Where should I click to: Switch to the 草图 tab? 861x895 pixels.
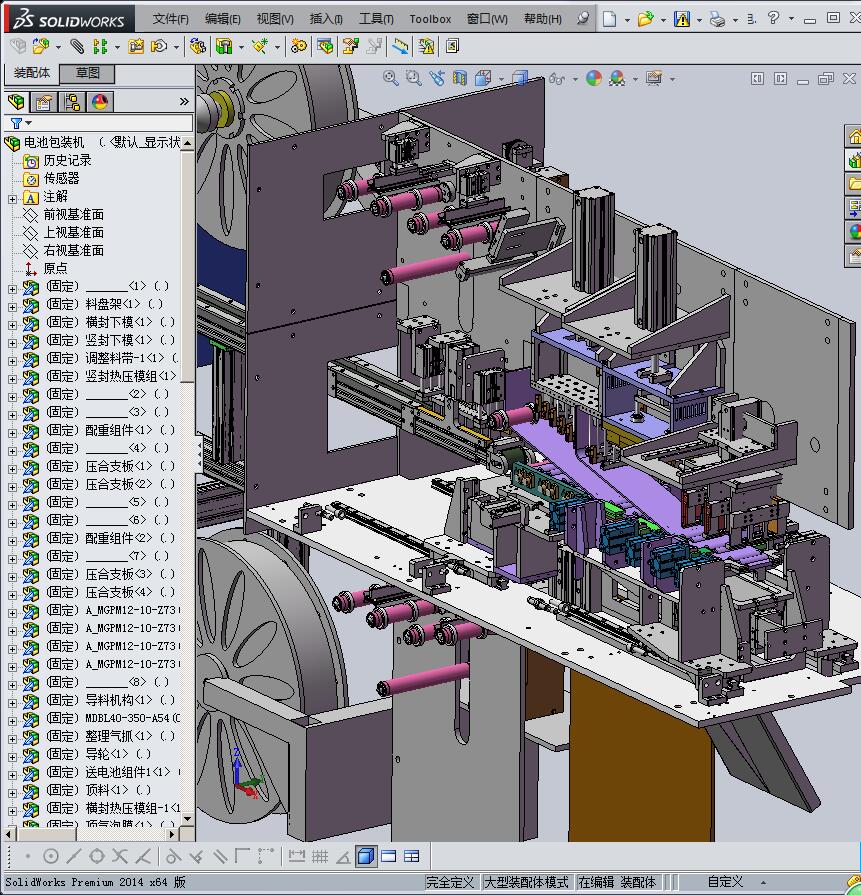click(x=87, y=73)
